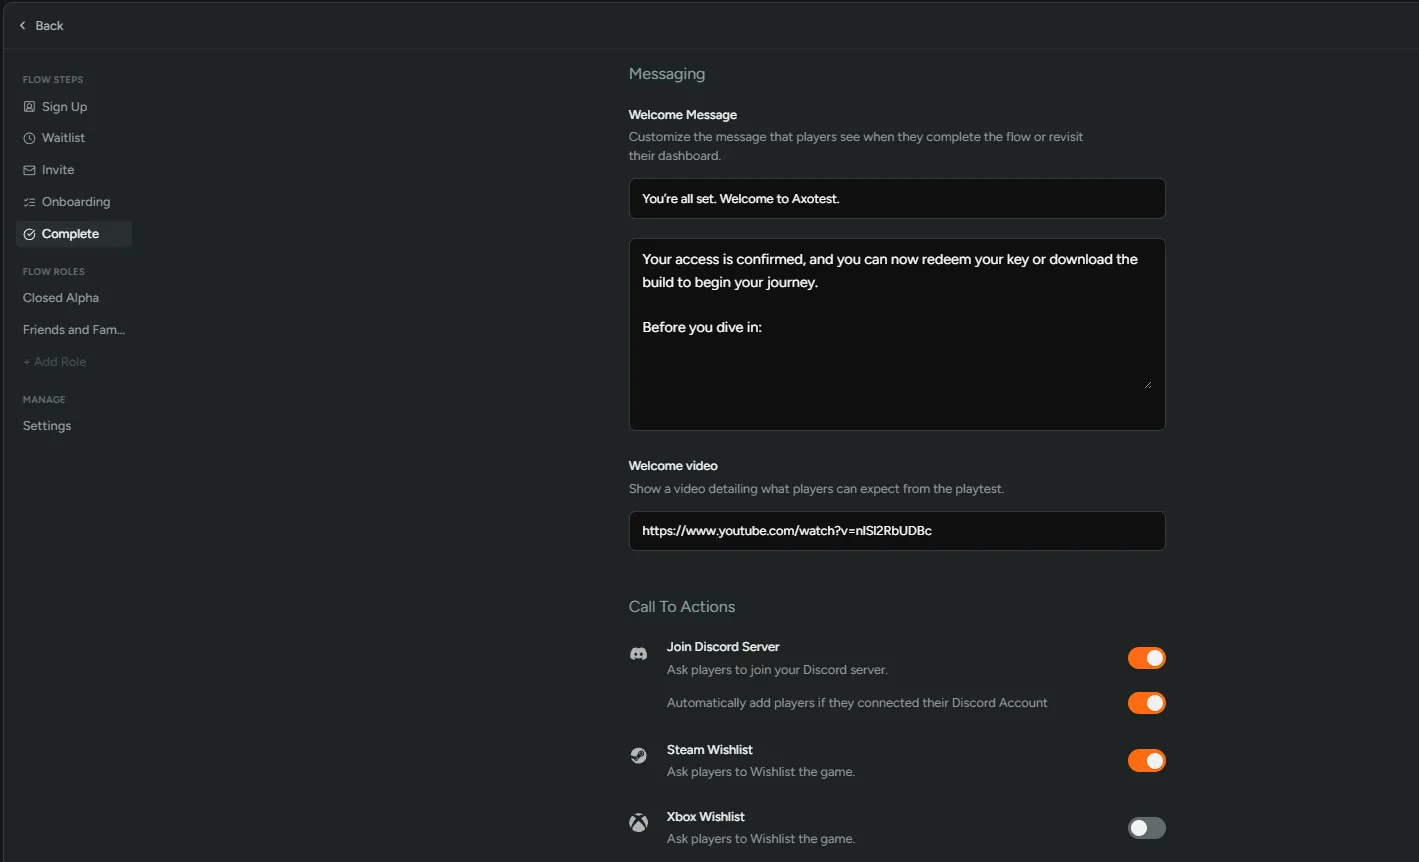The height and width of the screenshot is (862, 1419).
Task: Click the welcome message body resize handle
Action: 1147,384
